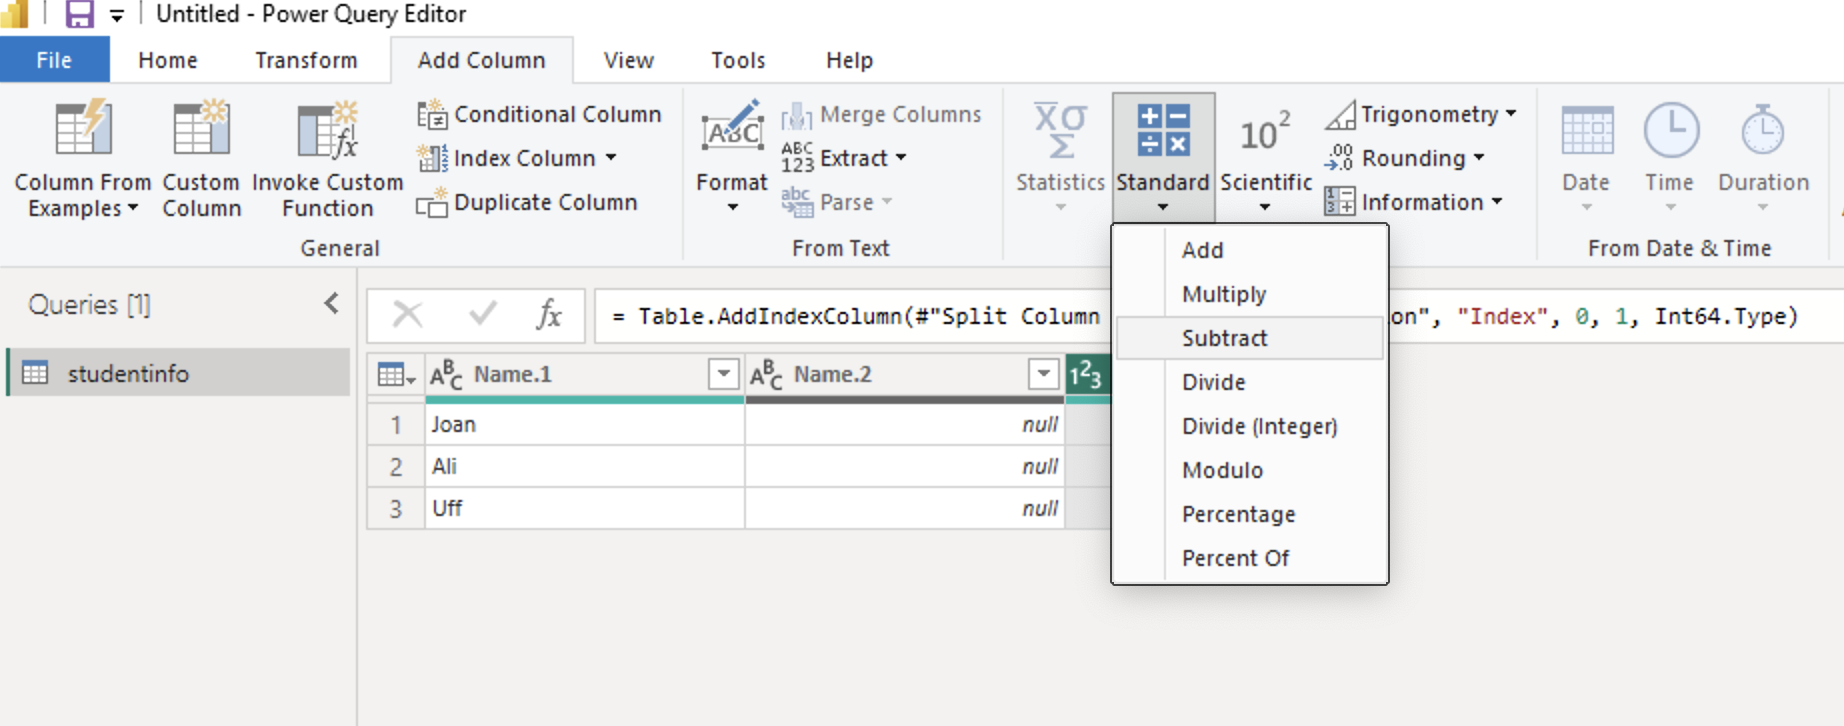
Task: Click Merge Columns
Action: tap(881, 114)
